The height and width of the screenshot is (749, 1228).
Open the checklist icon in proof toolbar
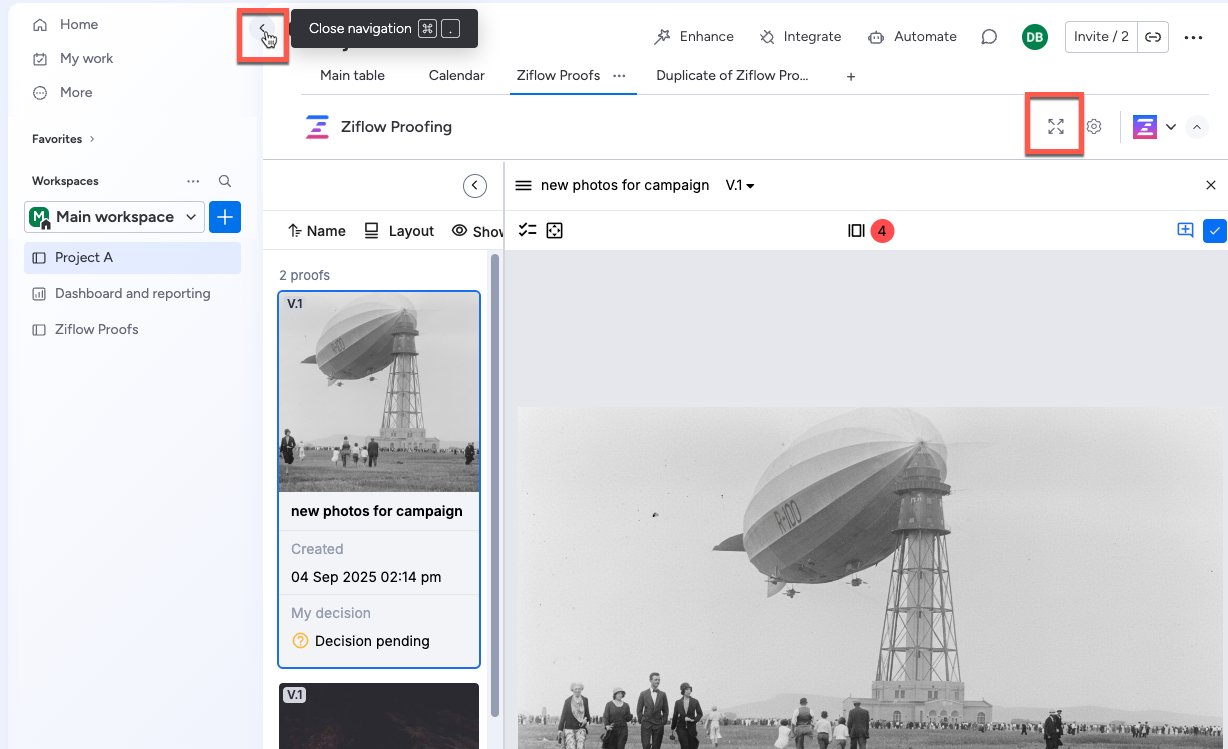528,231
